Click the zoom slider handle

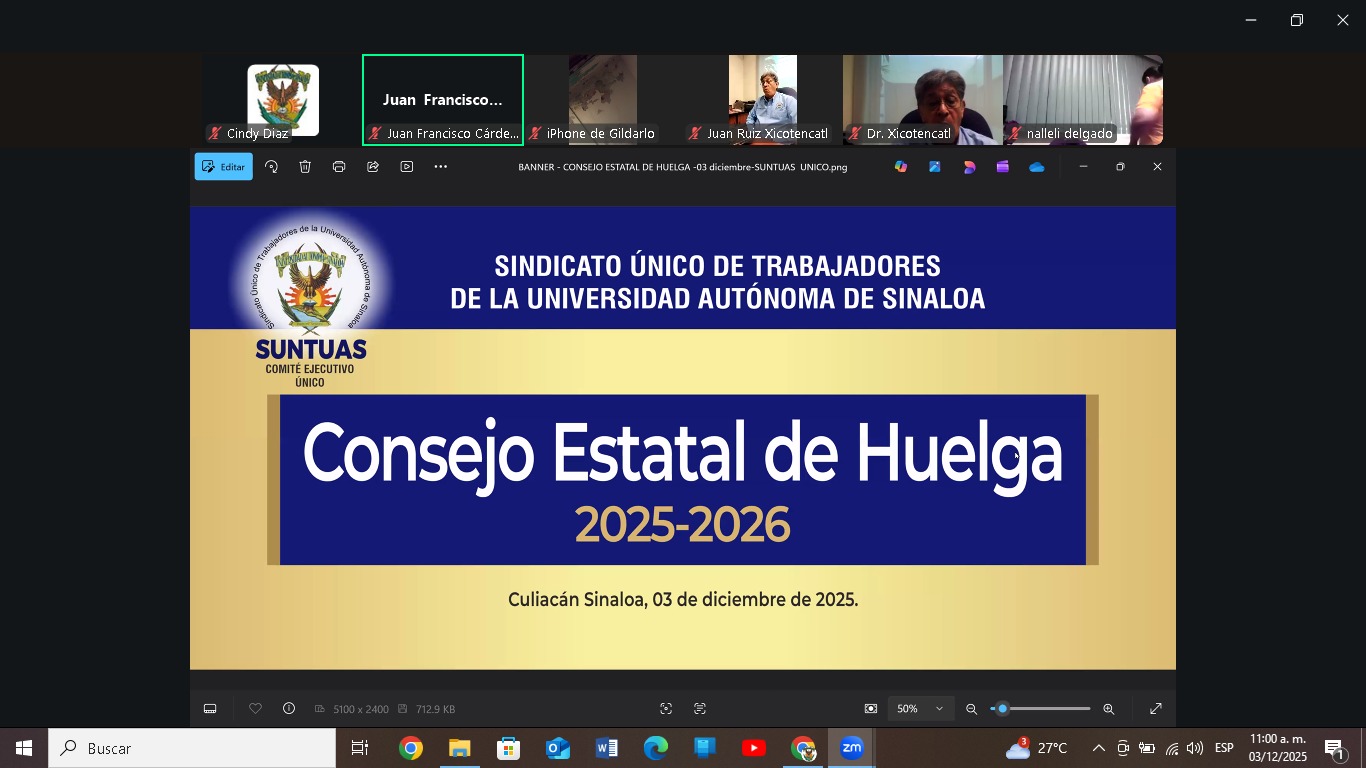1002,709
